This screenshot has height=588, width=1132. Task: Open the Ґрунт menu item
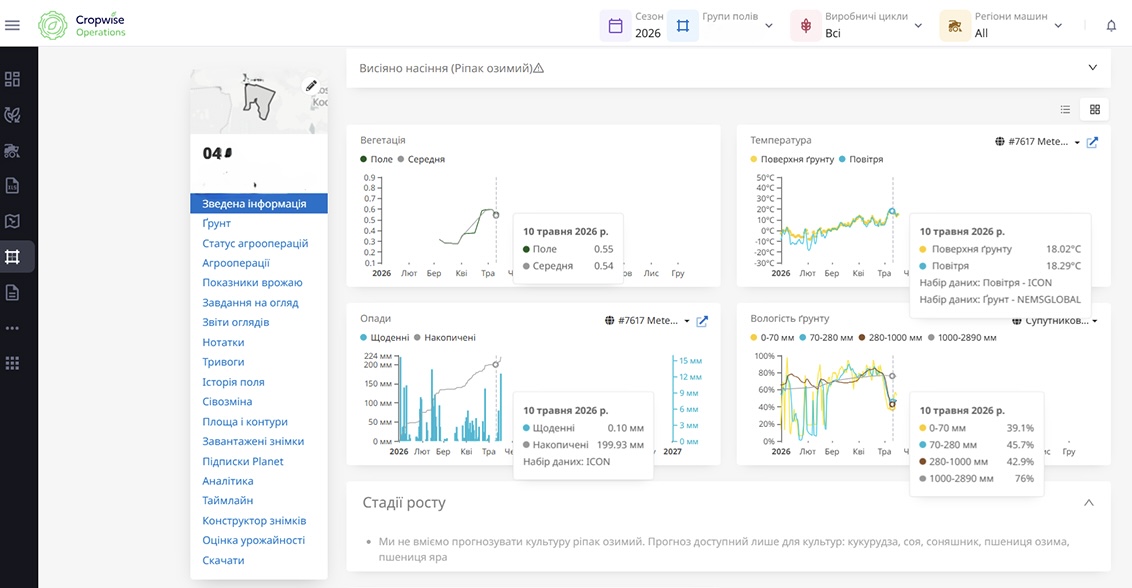(217, 223)
